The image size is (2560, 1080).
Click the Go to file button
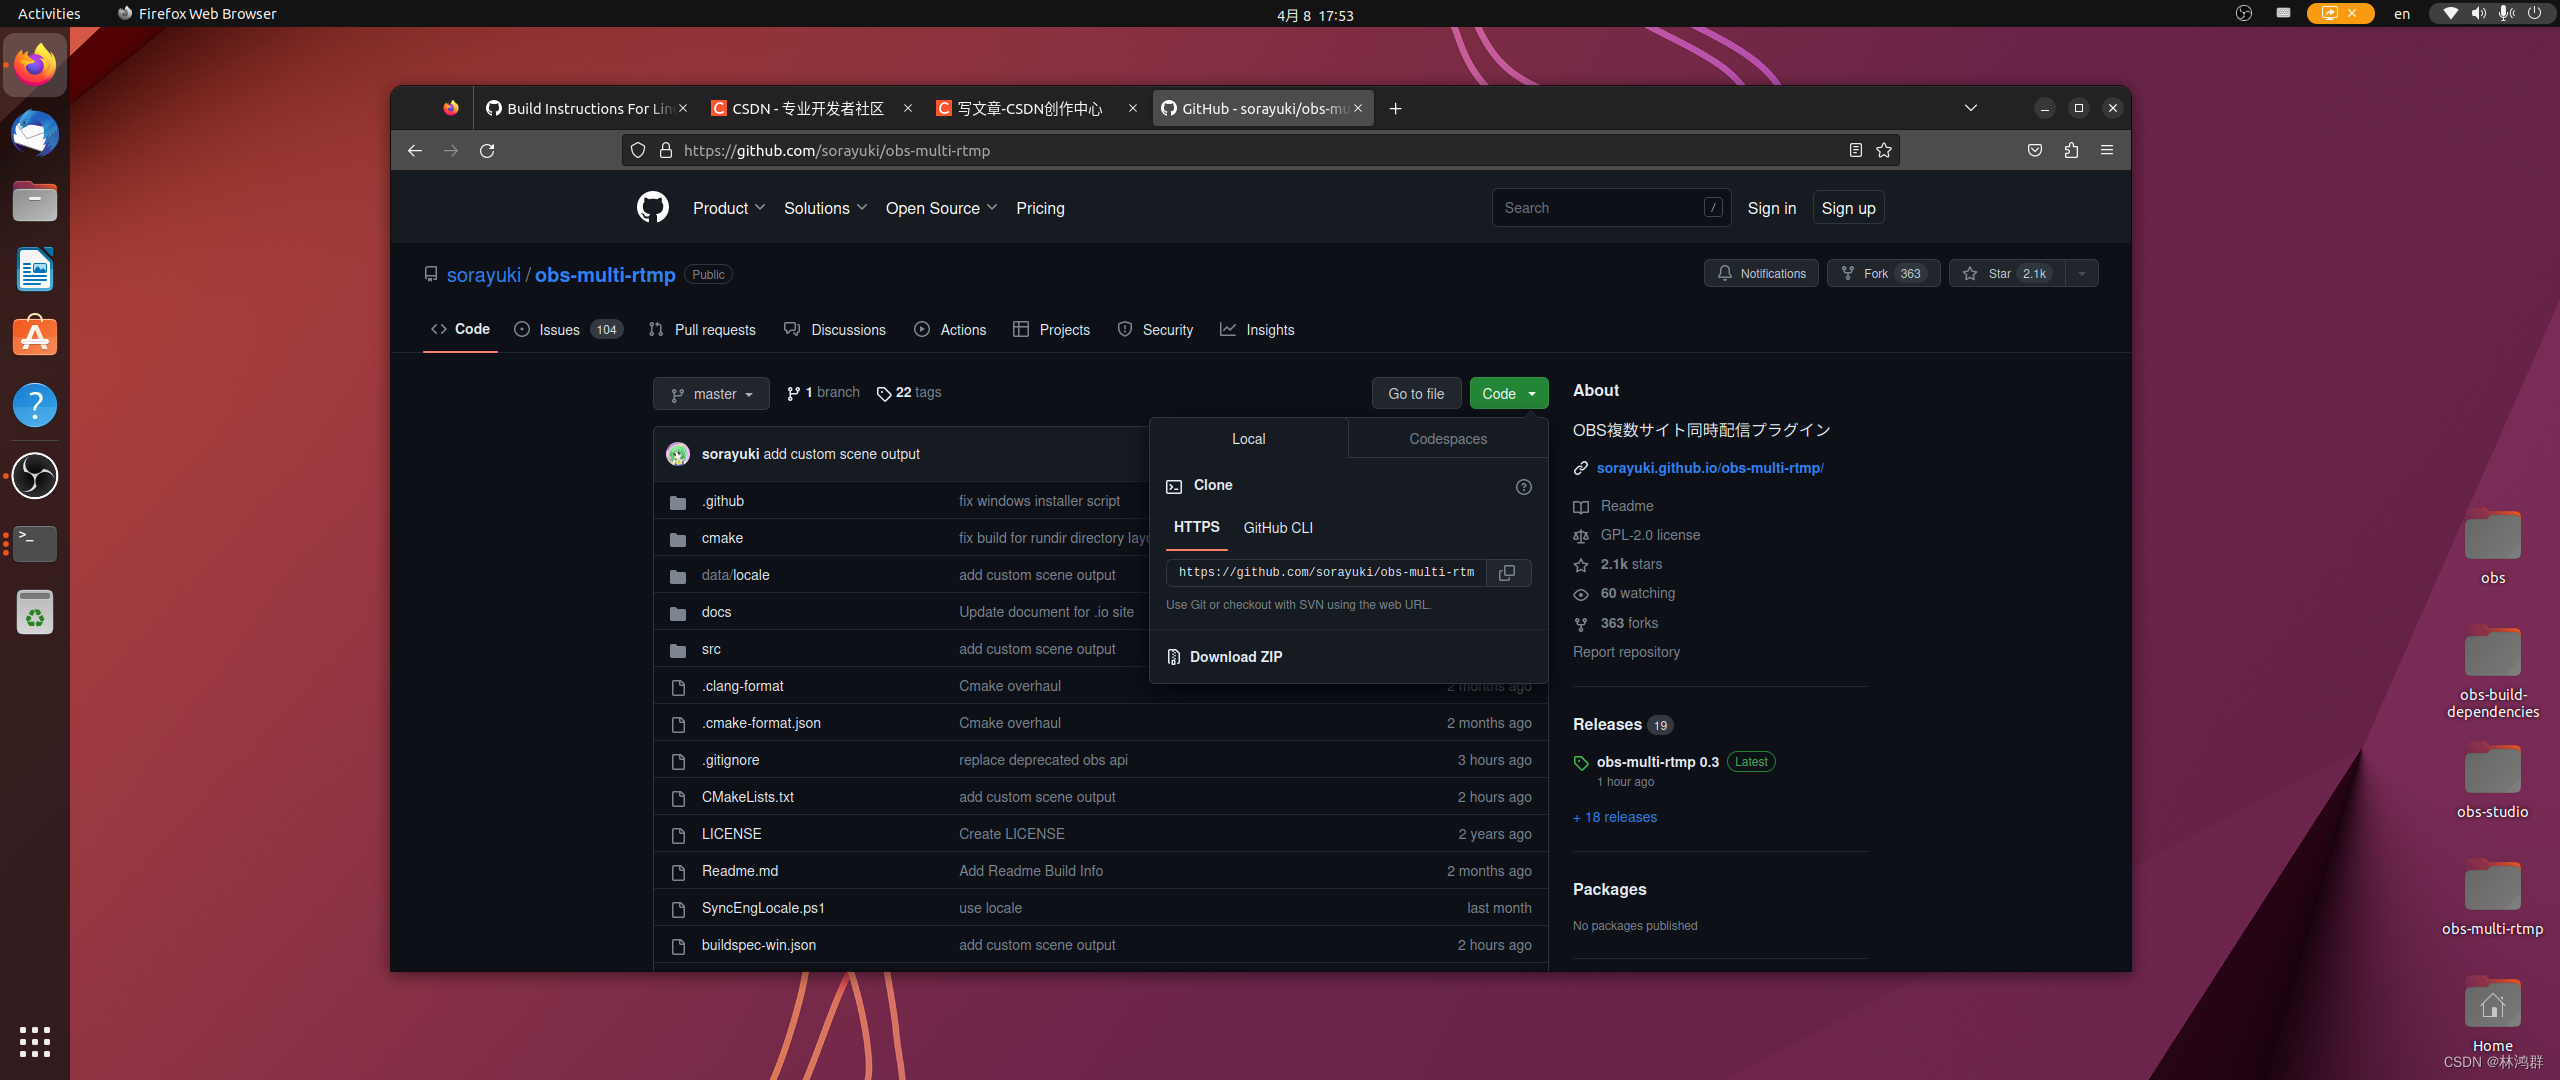(x=1416, y=394)
